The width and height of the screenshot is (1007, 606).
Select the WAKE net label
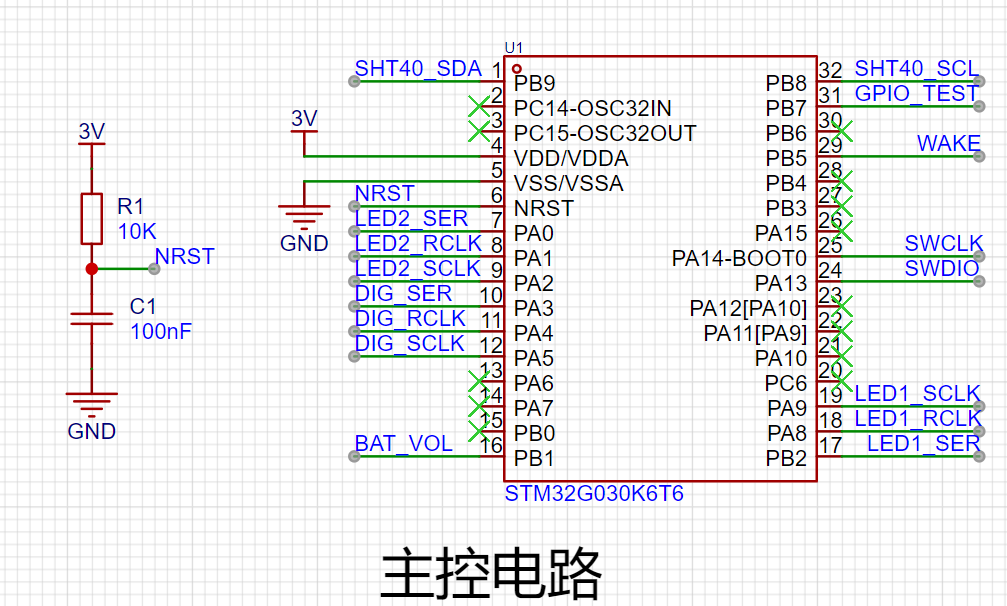point(949,144)
